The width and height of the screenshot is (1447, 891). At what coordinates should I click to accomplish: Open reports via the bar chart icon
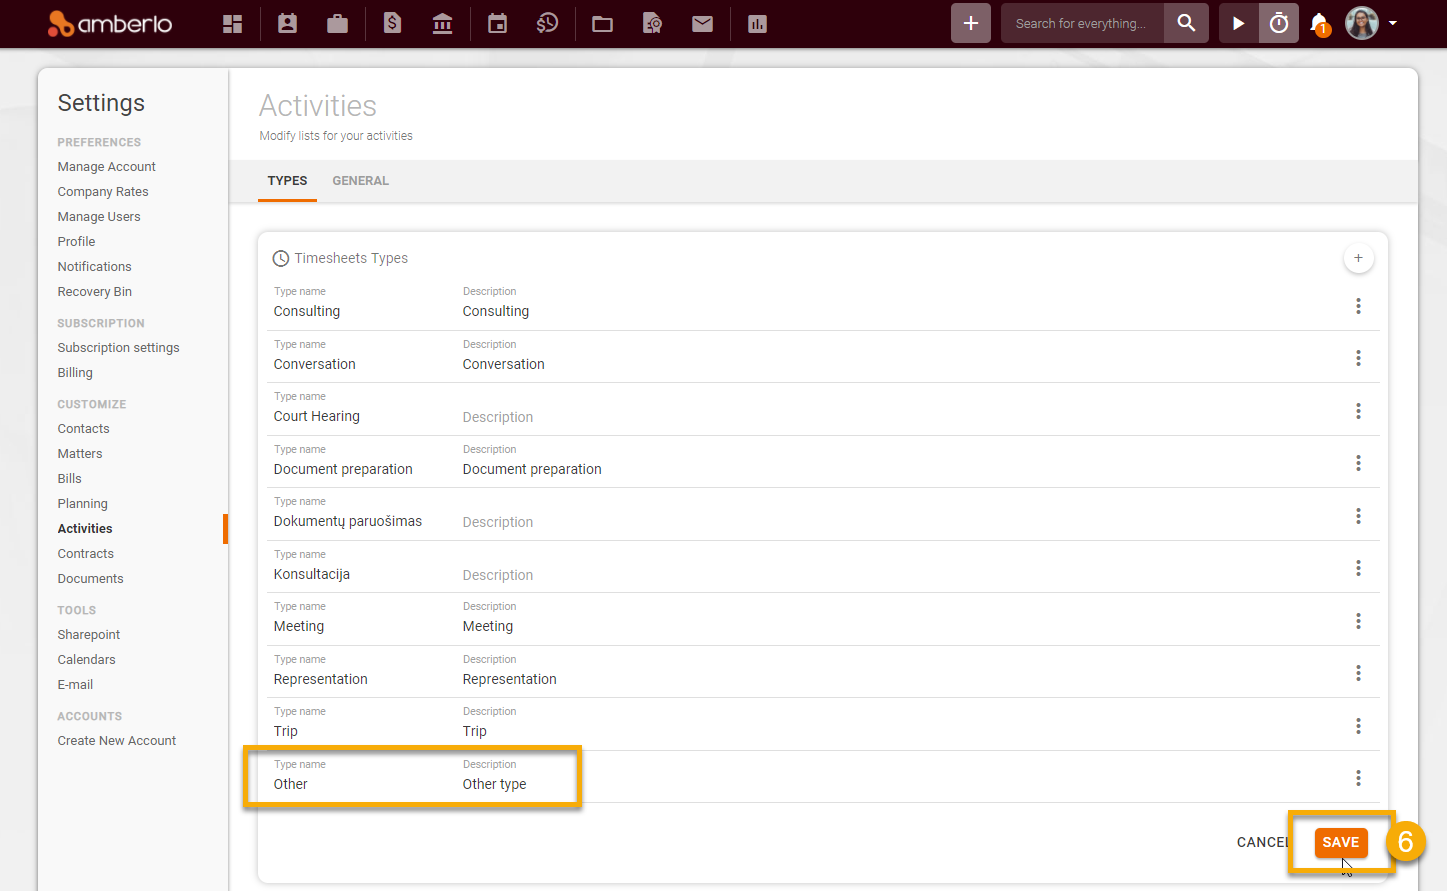tap(757, 23)
